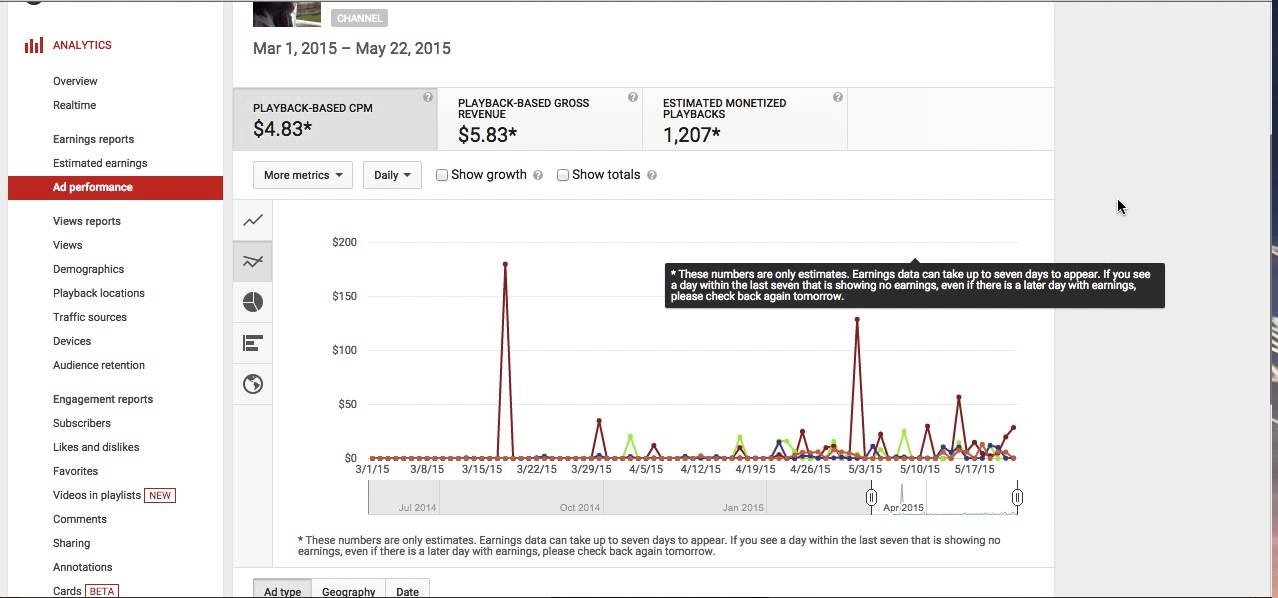This screenshot has width=1278, height=598.
Task: Click the Views reports section heading
Action: pos(87,221)
